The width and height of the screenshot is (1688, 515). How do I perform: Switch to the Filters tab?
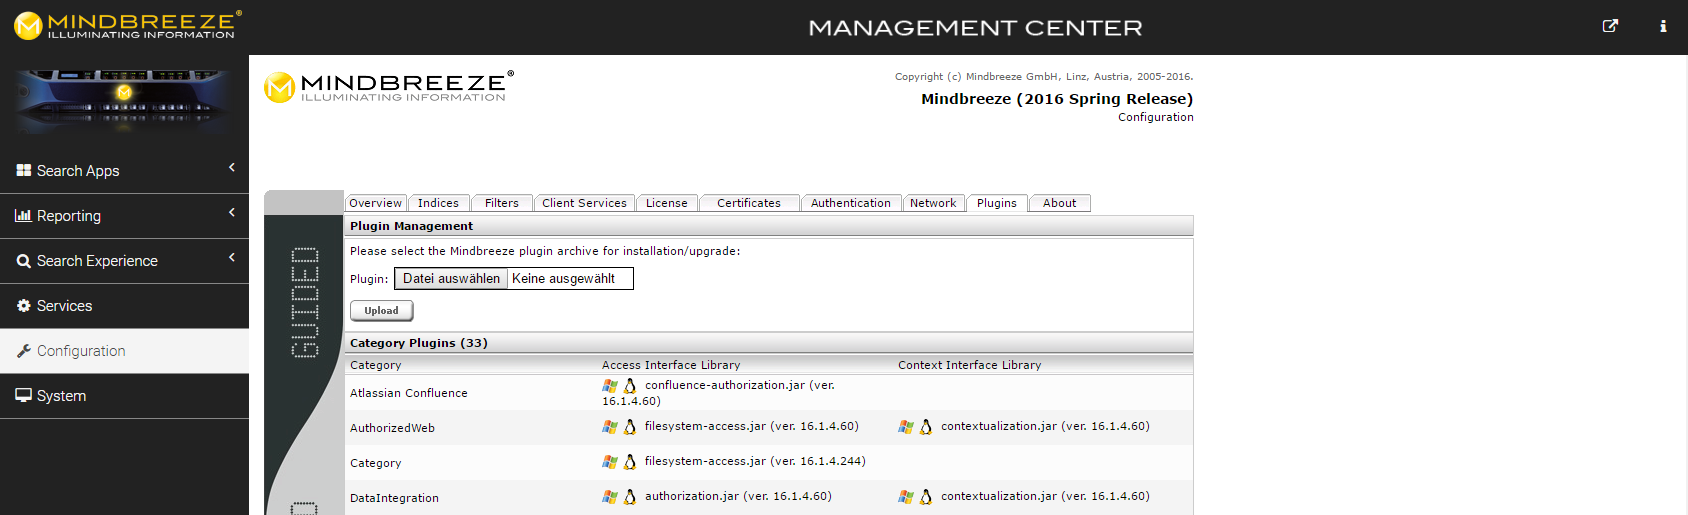point(502,203)
